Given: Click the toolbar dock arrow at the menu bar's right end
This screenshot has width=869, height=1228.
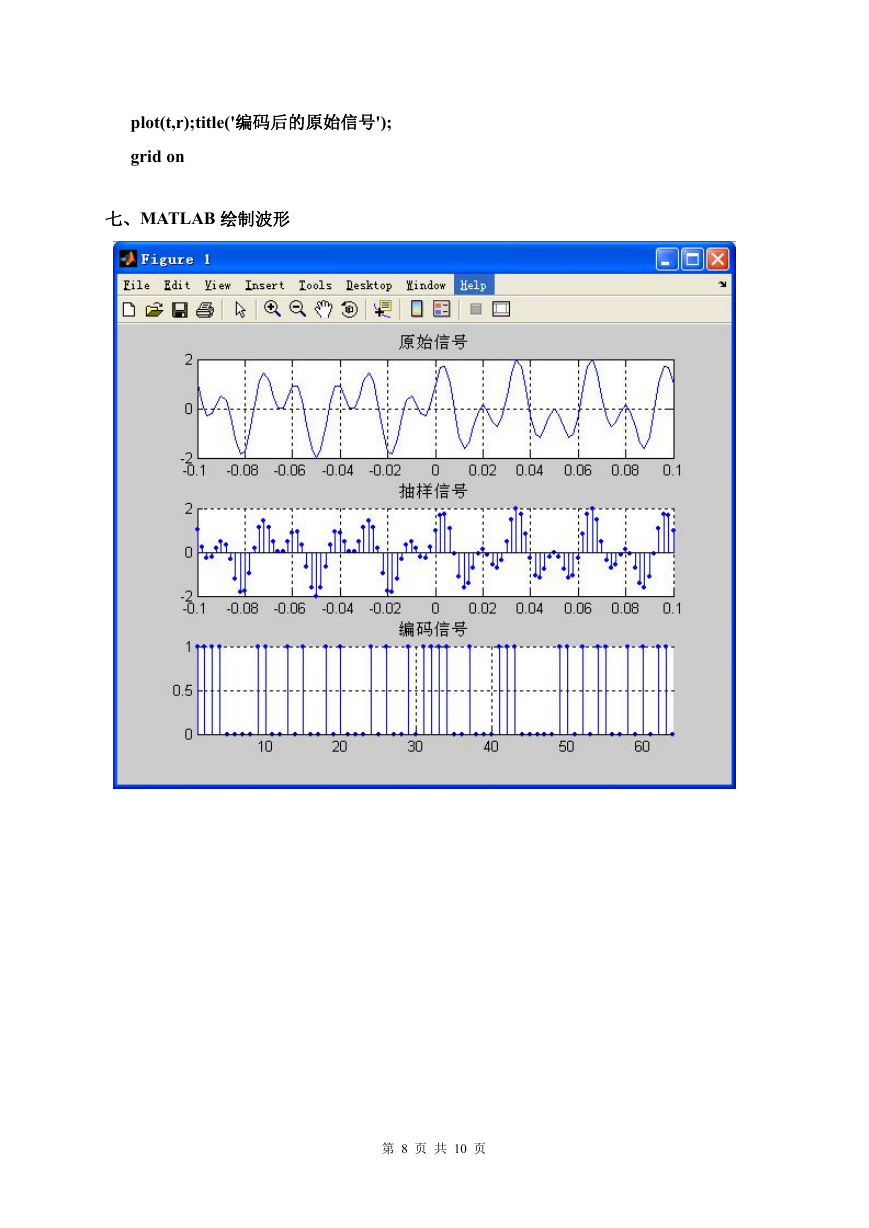Looking at the screenshot, I should 722,285.
